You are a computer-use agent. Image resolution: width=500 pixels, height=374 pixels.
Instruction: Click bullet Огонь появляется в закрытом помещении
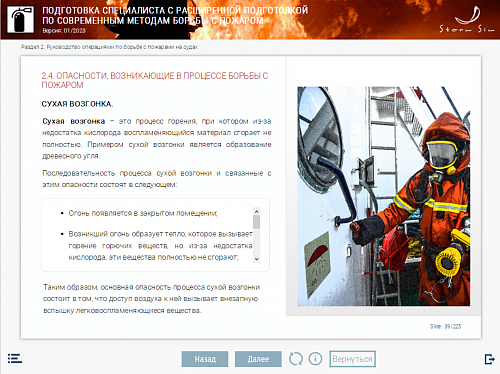(143, 213)
